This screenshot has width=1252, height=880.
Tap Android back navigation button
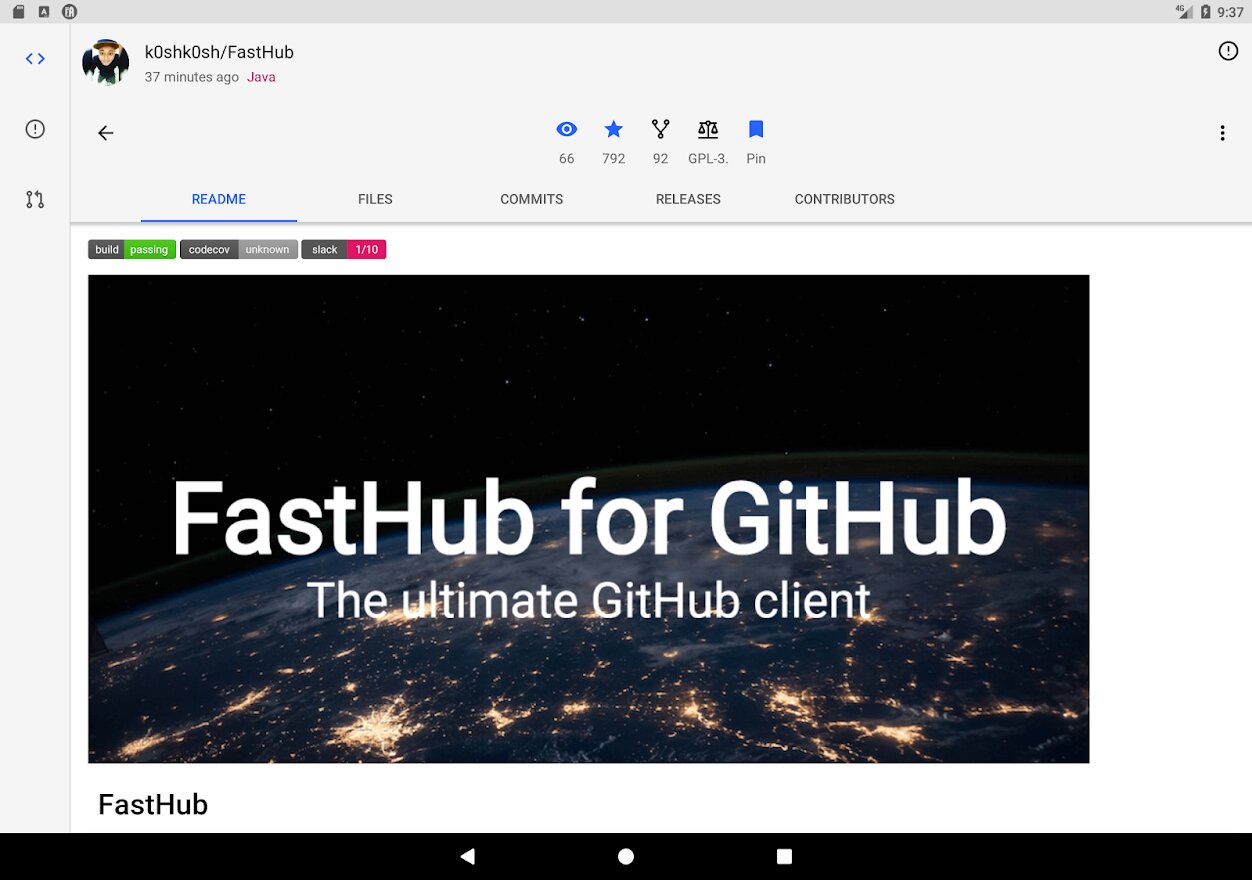[x=467, y=856]
